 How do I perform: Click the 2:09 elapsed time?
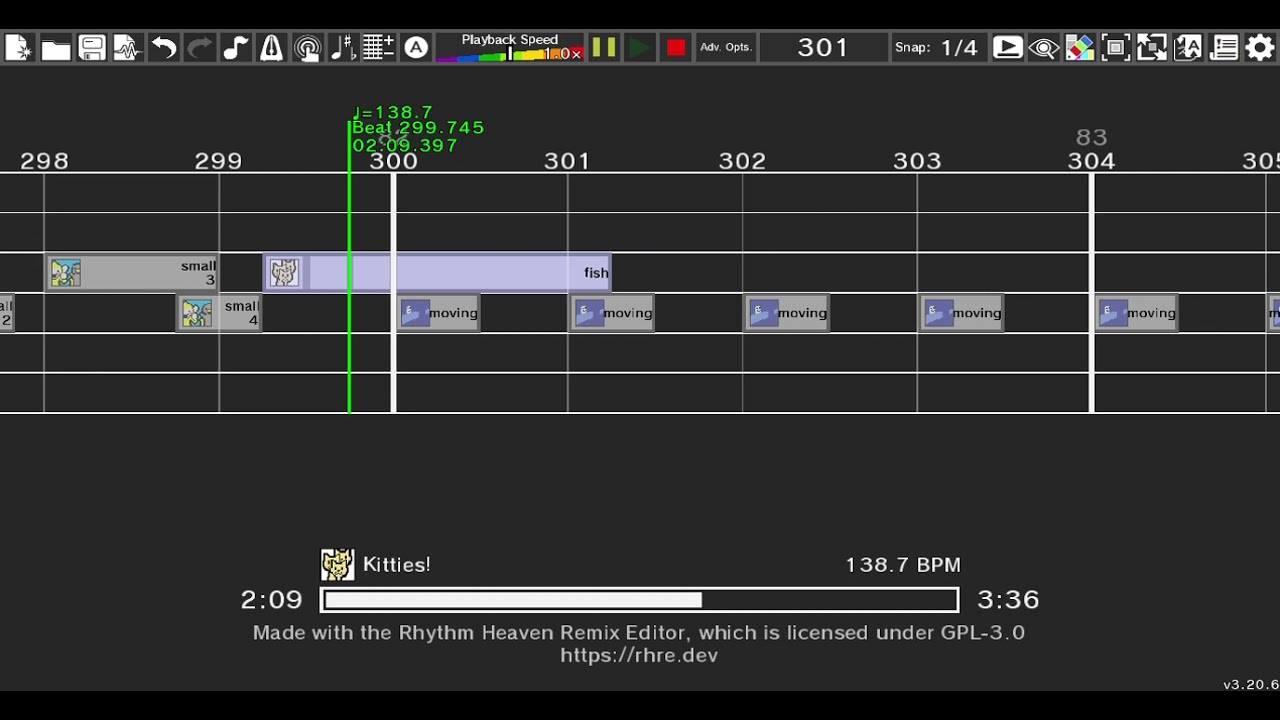pyautogui.click(x=271, y=600)
